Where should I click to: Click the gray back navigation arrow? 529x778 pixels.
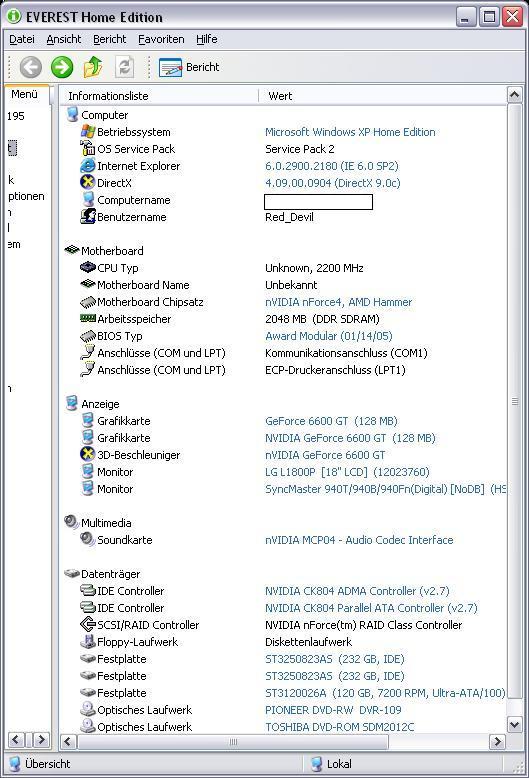(31, 67)
